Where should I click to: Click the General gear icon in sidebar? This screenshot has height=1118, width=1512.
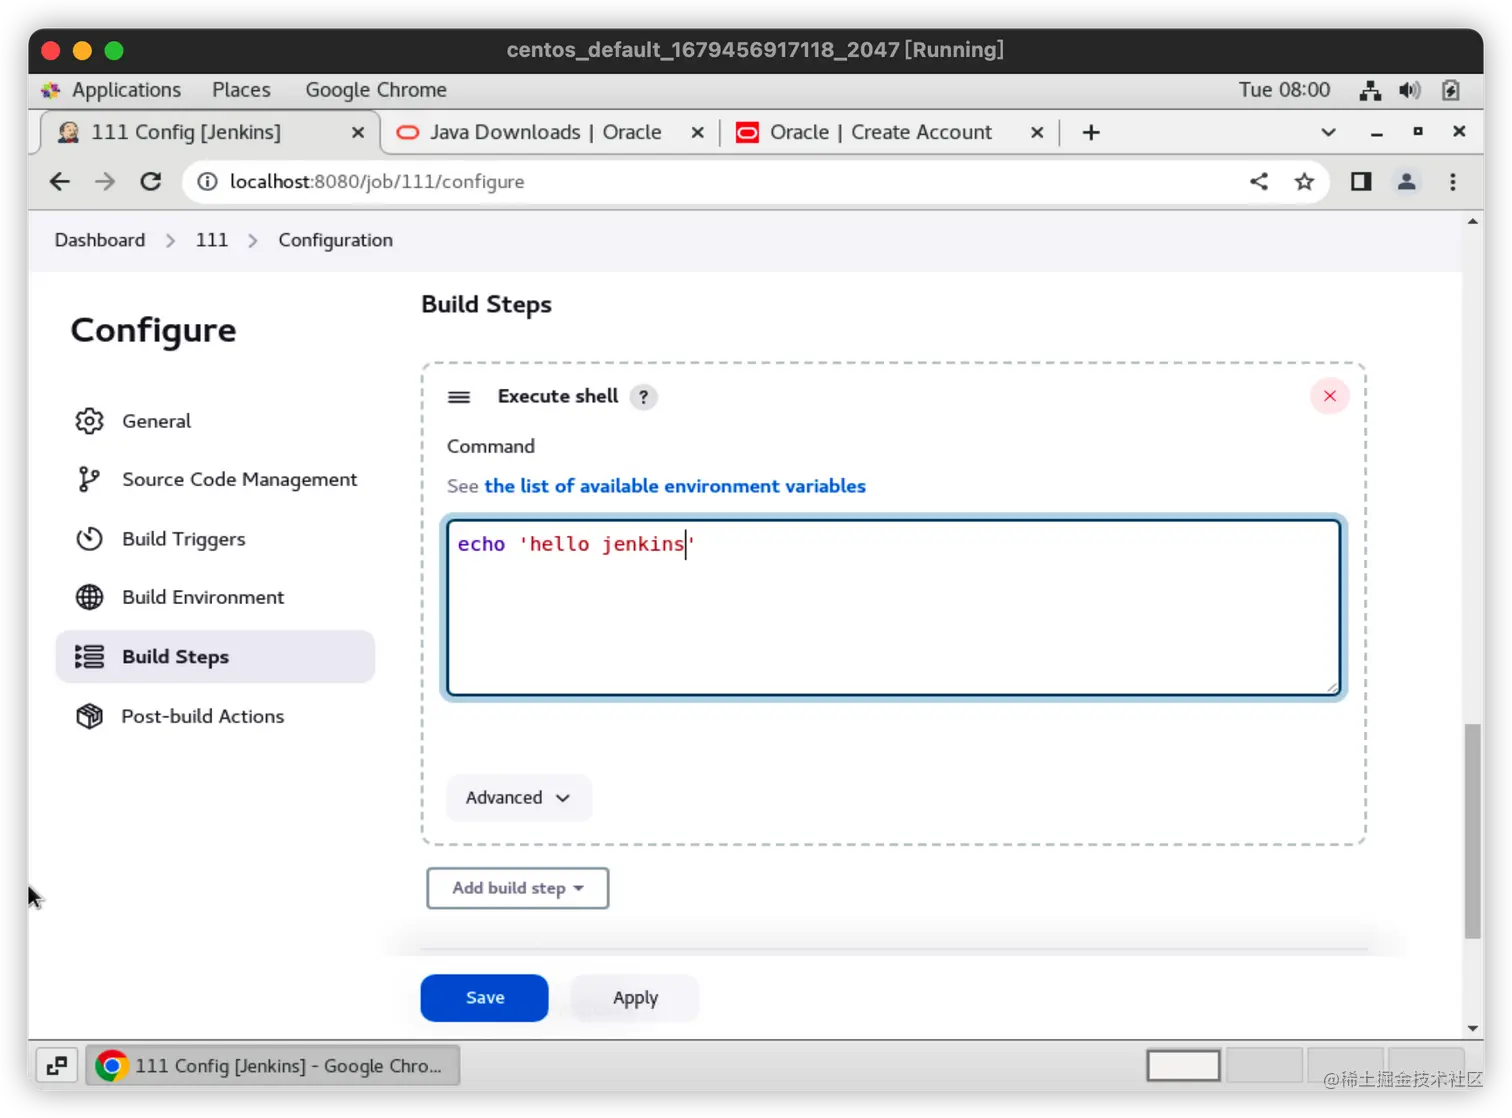click(x=89, y=421)
